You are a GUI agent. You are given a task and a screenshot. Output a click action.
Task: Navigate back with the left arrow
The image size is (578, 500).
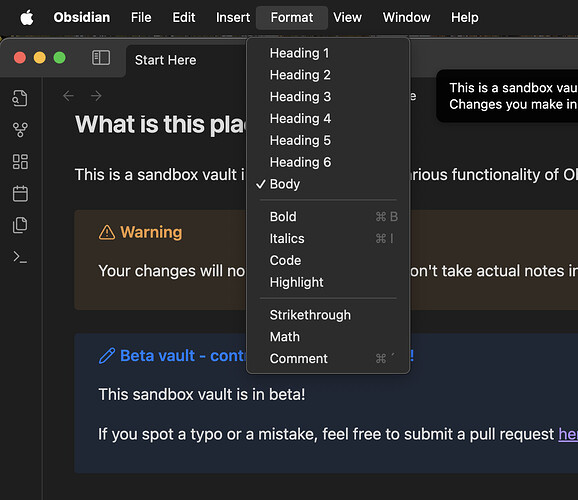[69, 96]
